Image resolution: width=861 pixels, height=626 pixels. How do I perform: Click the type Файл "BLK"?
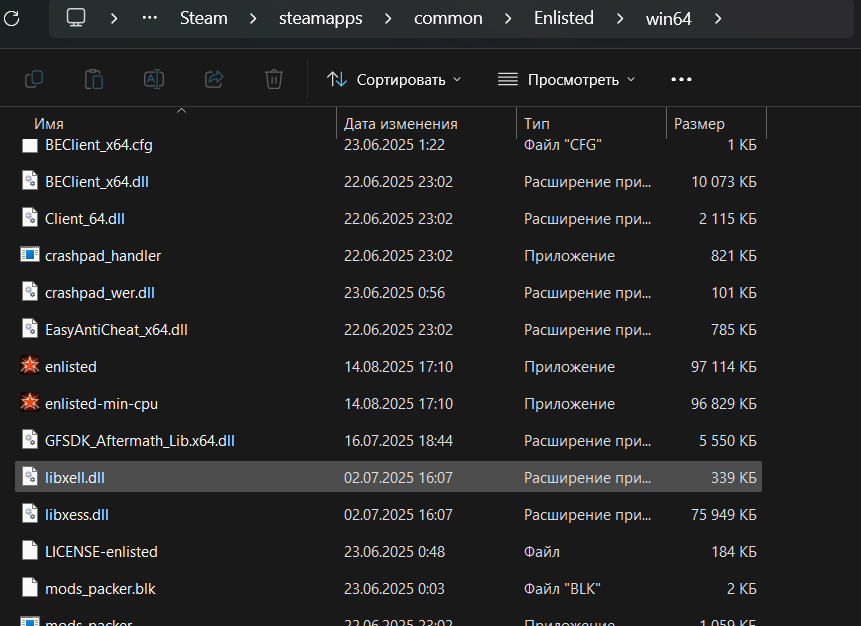click(x=562, y=589)
